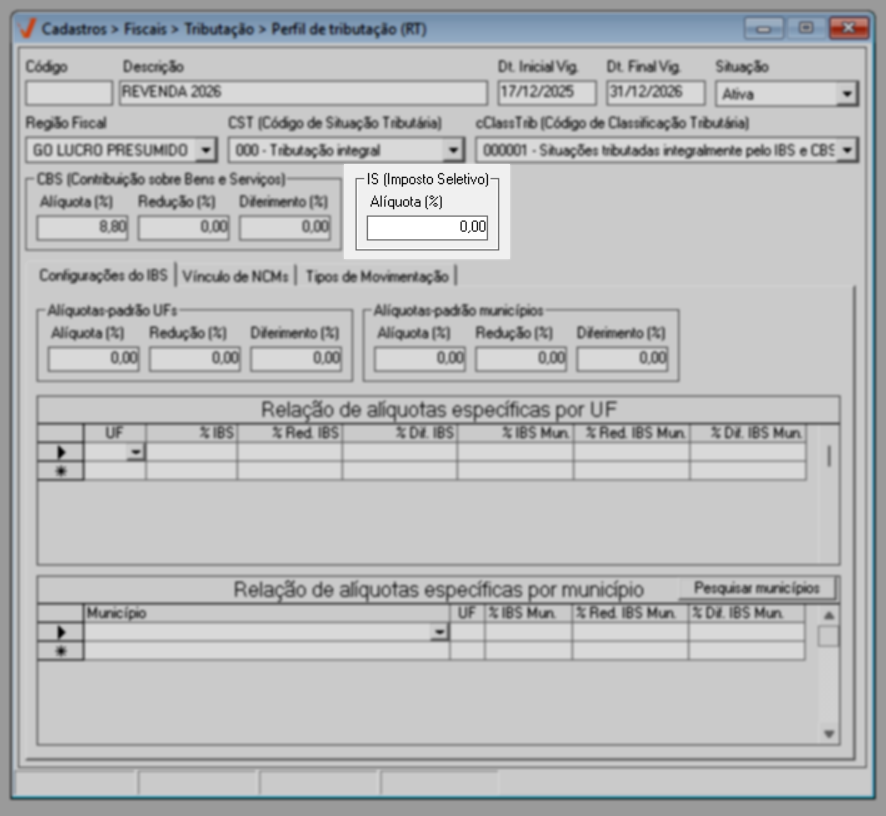Expand the cClassTrib classification dropdown
The width and height of the screenshot is (886, 816).
pos(847,150)
